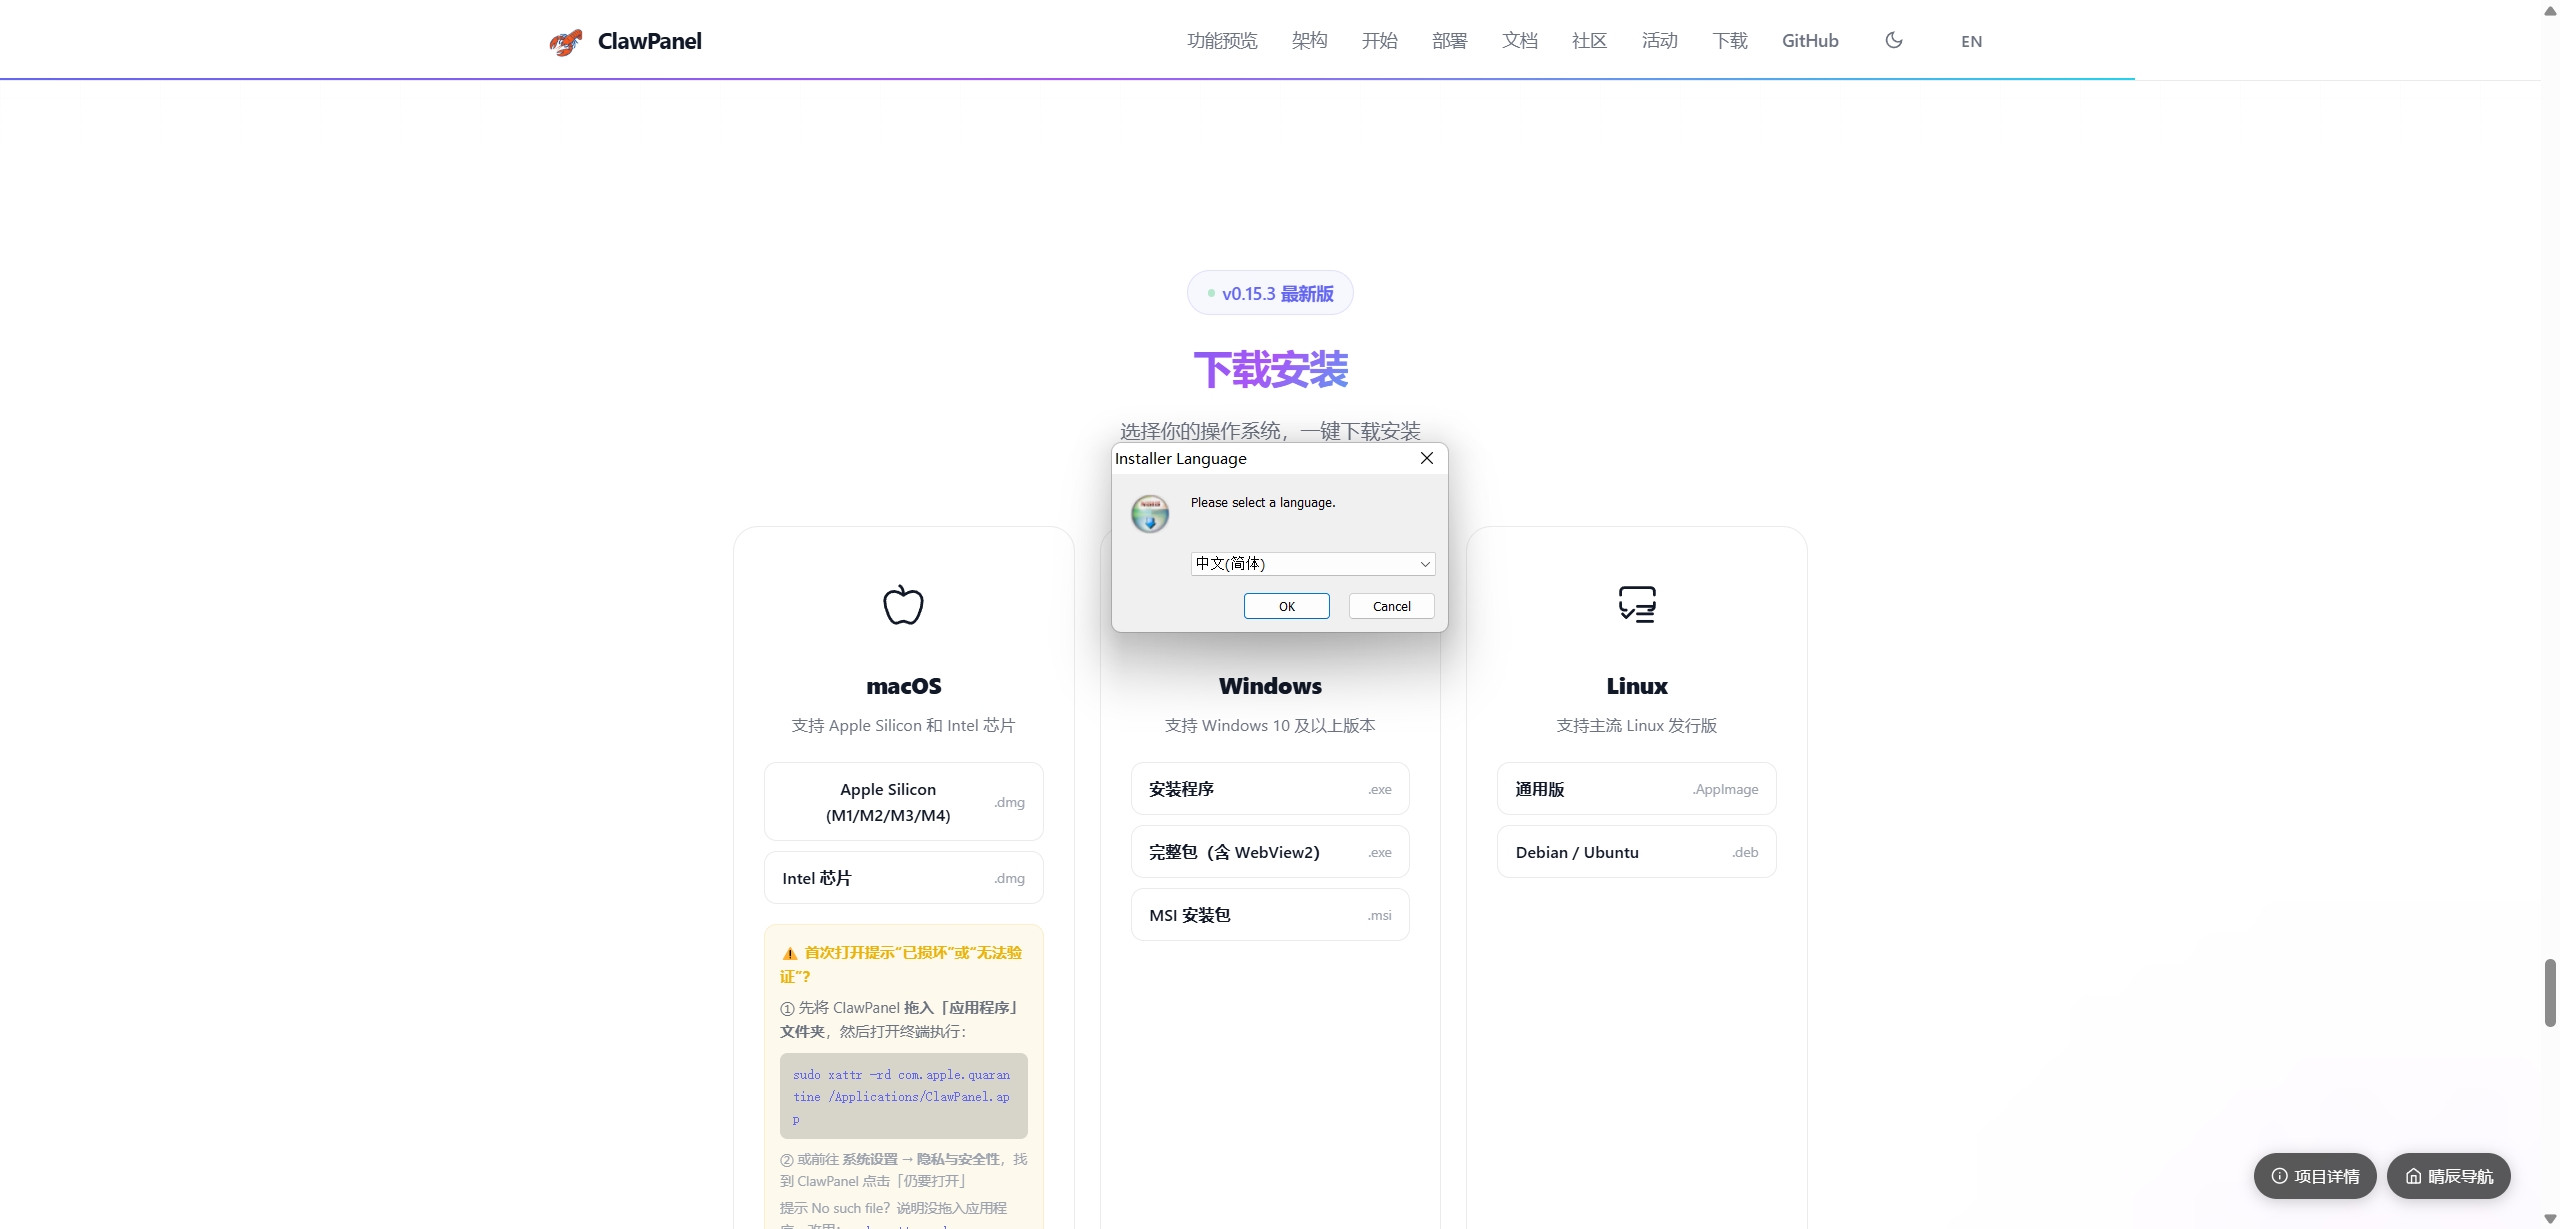Confirm language with the OK button
This screenshot has height=1229, width=2560.
point(1287,606)
